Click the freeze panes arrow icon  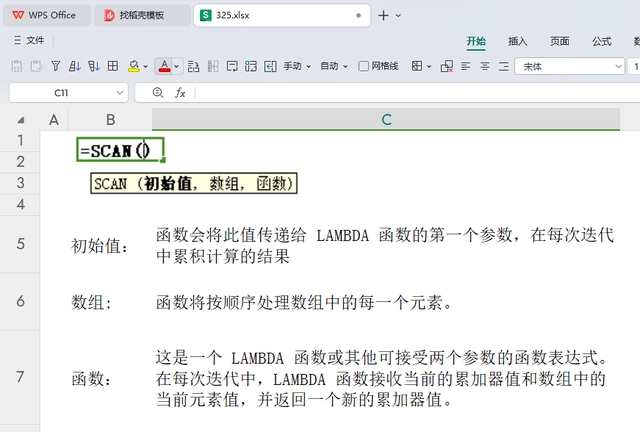270,66
